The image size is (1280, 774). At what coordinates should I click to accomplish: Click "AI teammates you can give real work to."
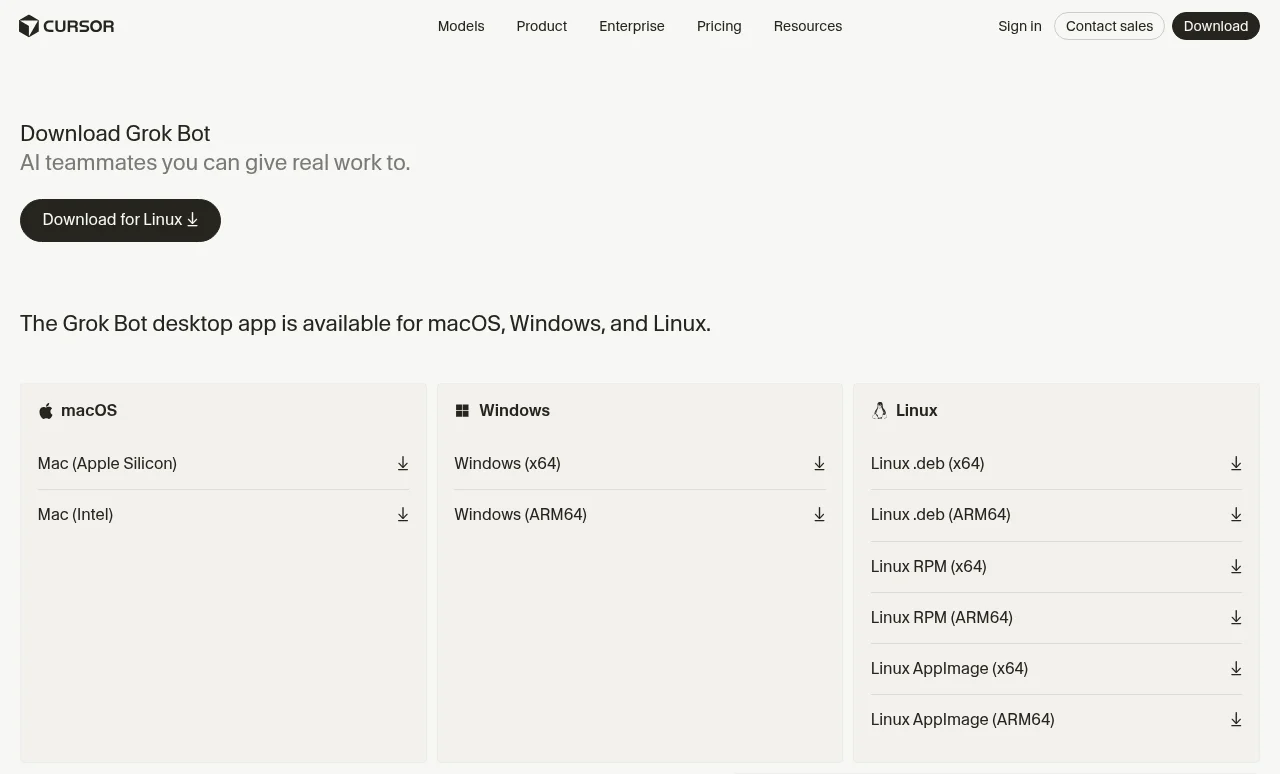[215, 163]
